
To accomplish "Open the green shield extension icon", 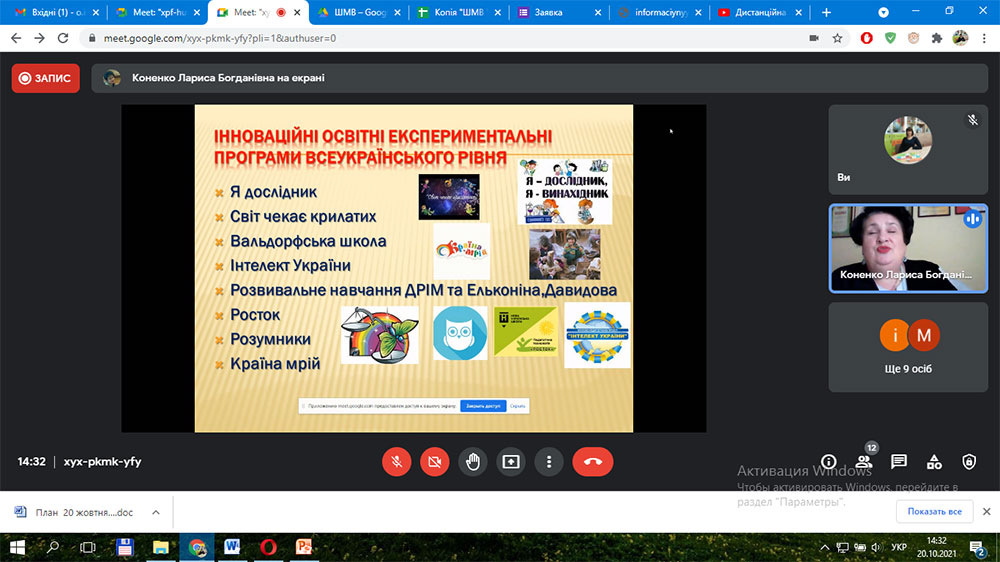I will [890, 38].
